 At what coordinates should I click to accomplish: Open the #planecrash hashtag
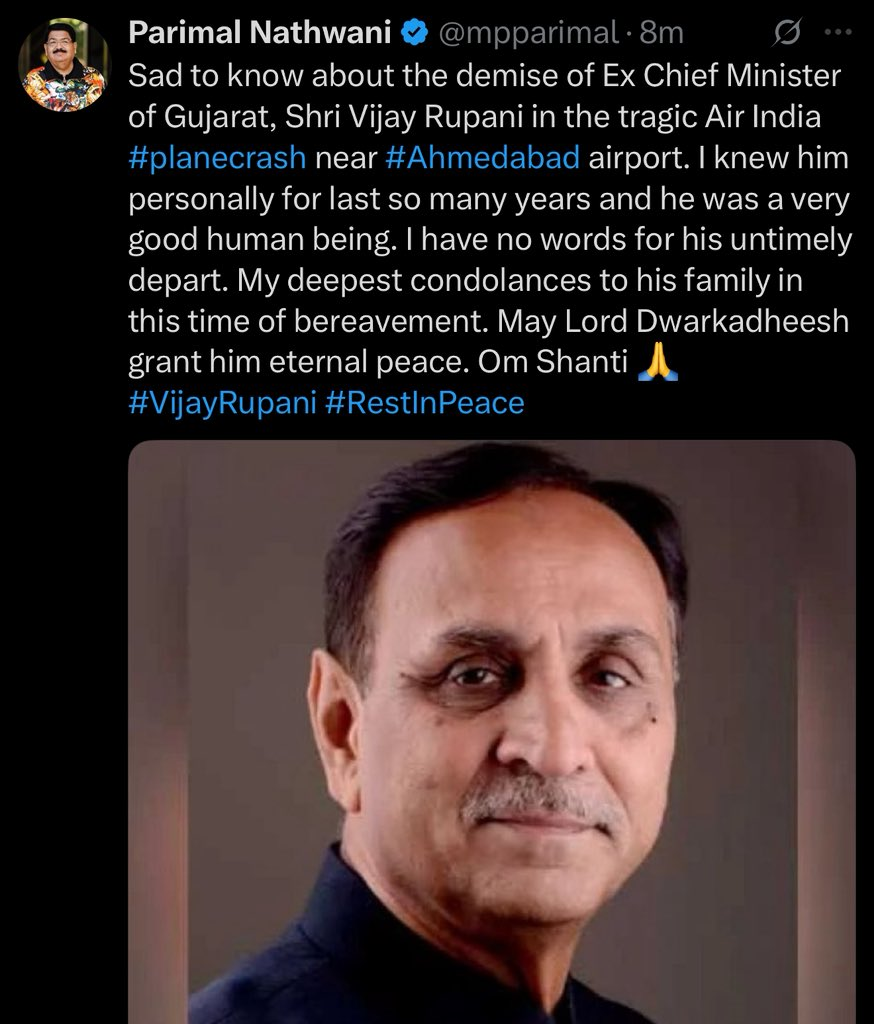tap(217, 160)
